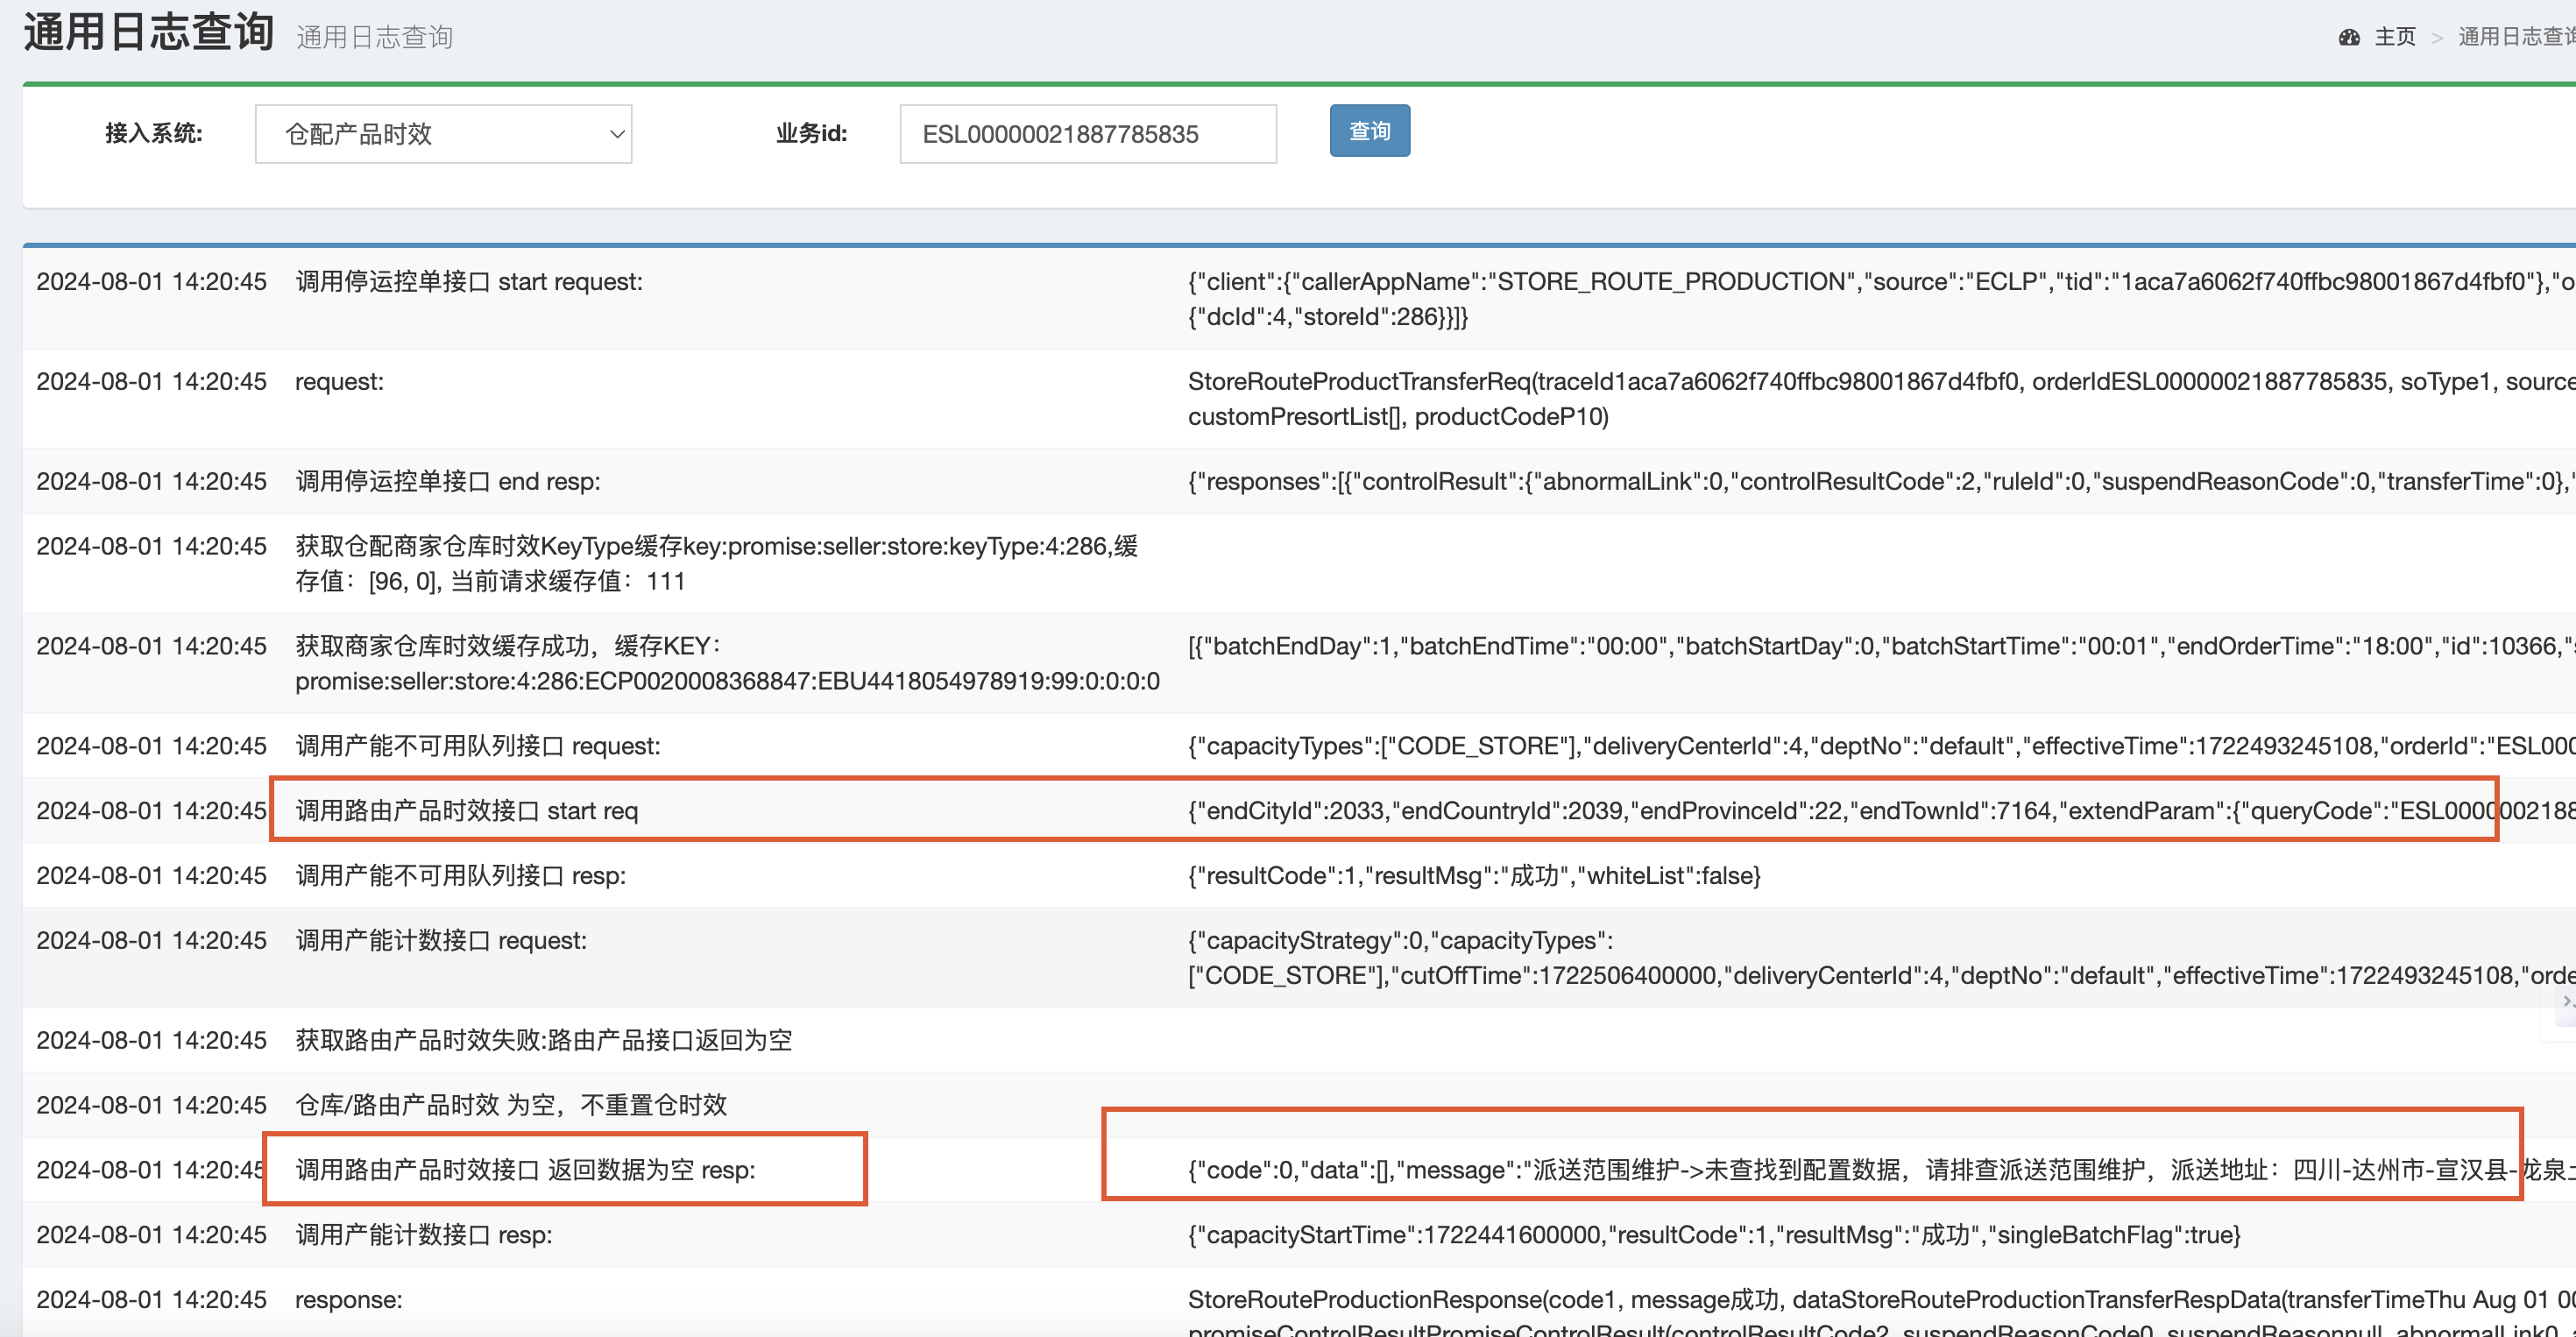Select the 调用停运控单接口 start request log row
The height and width of the screenshot is (1337, 2576).
coord(468,282)
